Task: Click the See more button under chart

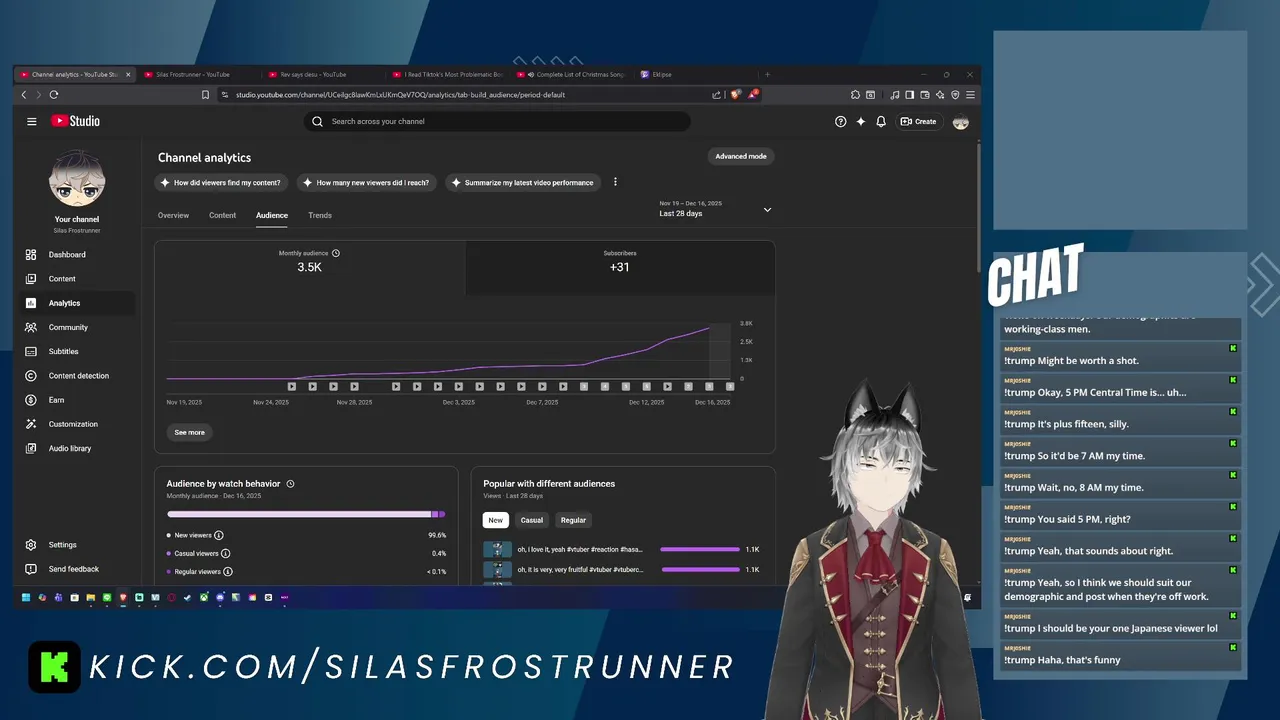Action: click(x=189, y=432)
